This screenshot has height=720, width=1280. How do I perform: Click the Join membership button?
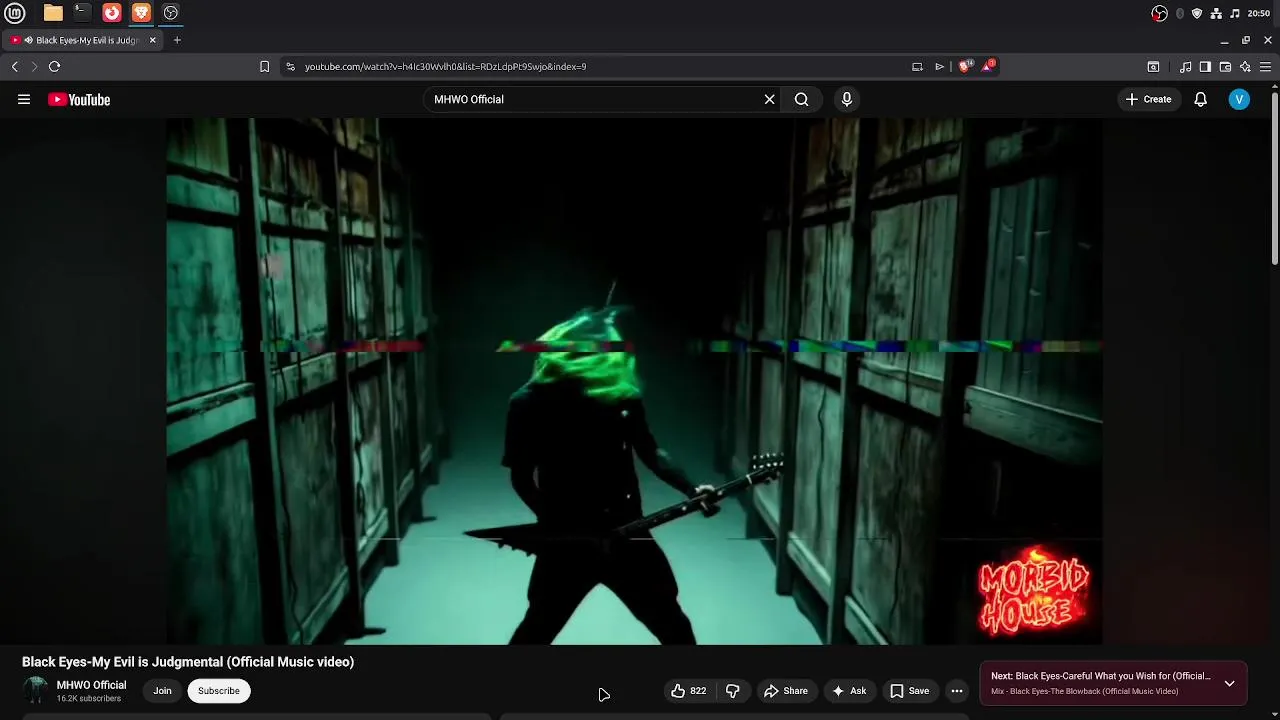tap(162, 691)
